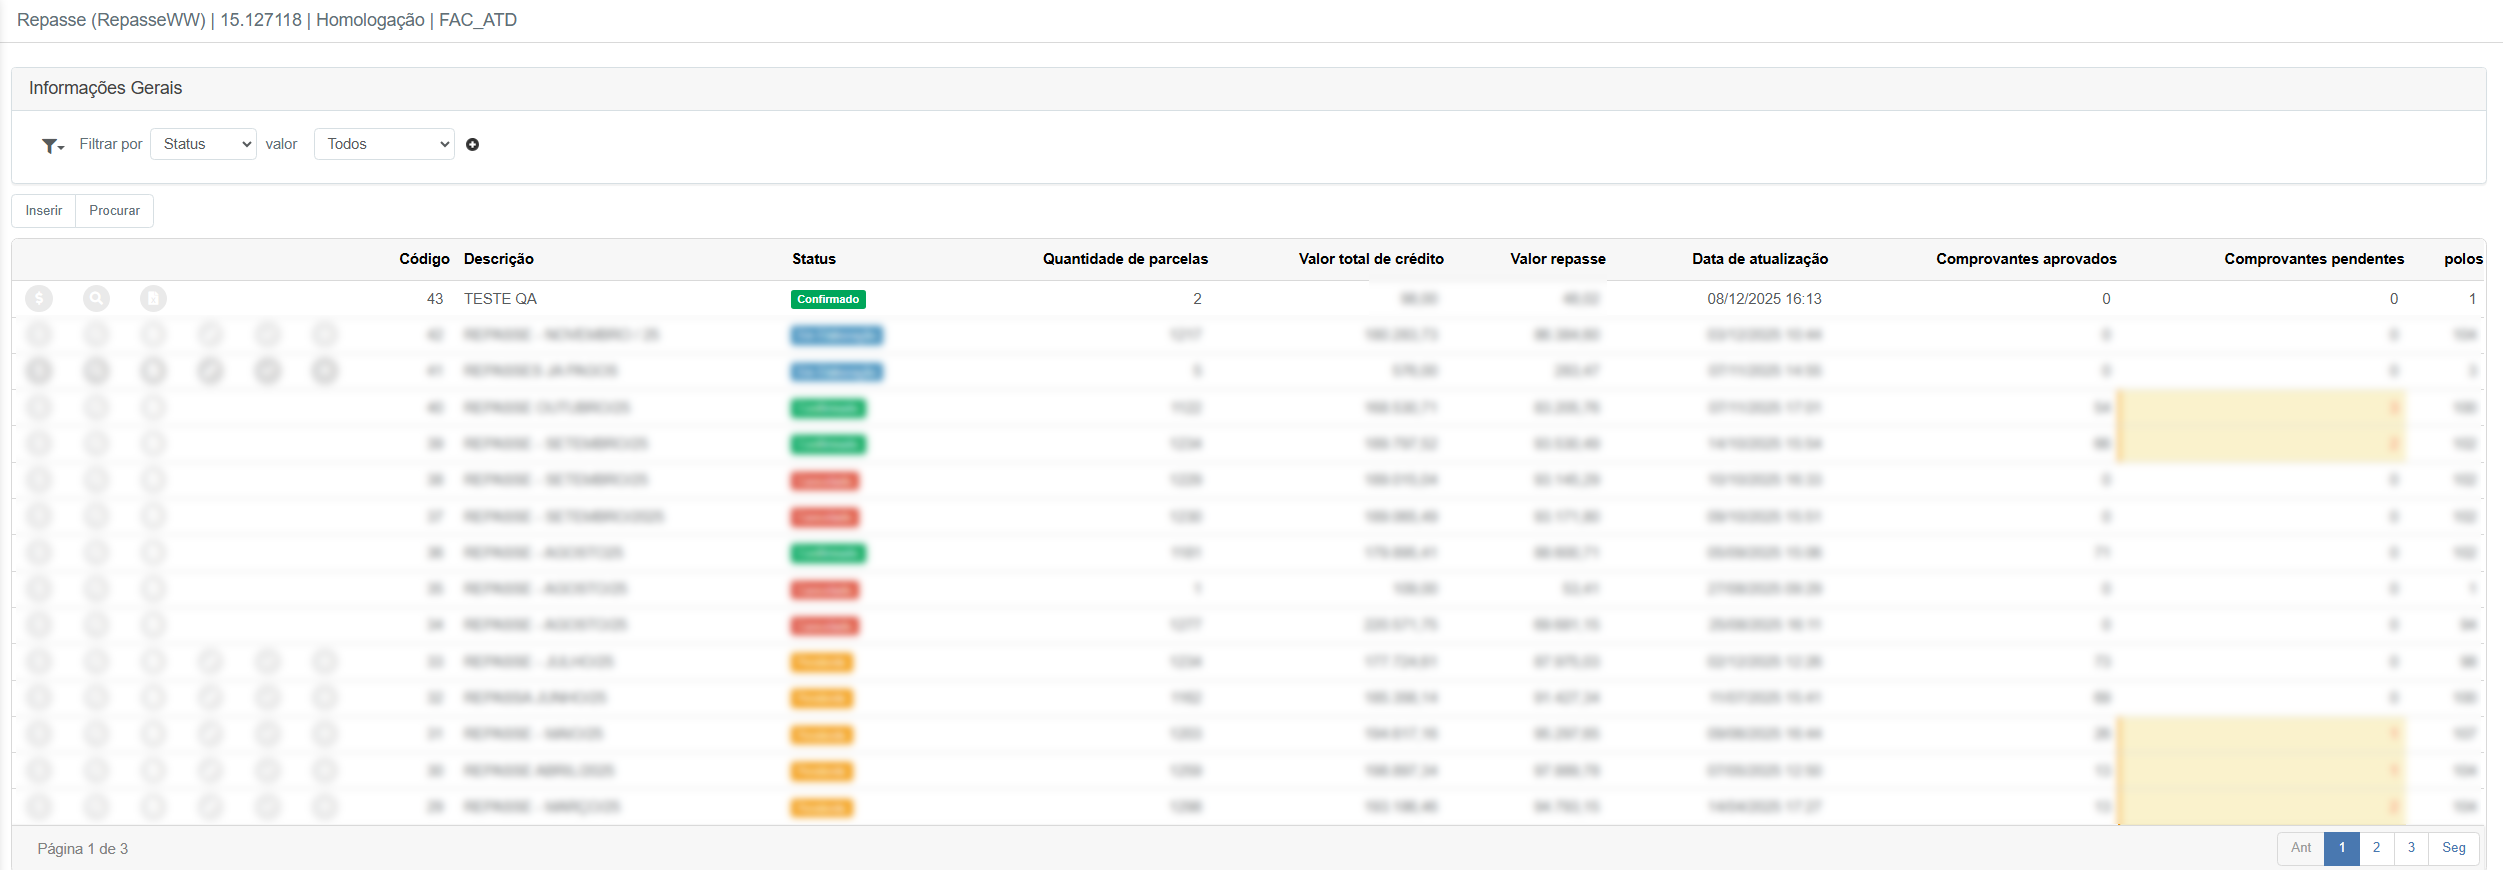The image size is (2503, 870).
Task: Jump to page 3 of results
Action: (2411, 848)
